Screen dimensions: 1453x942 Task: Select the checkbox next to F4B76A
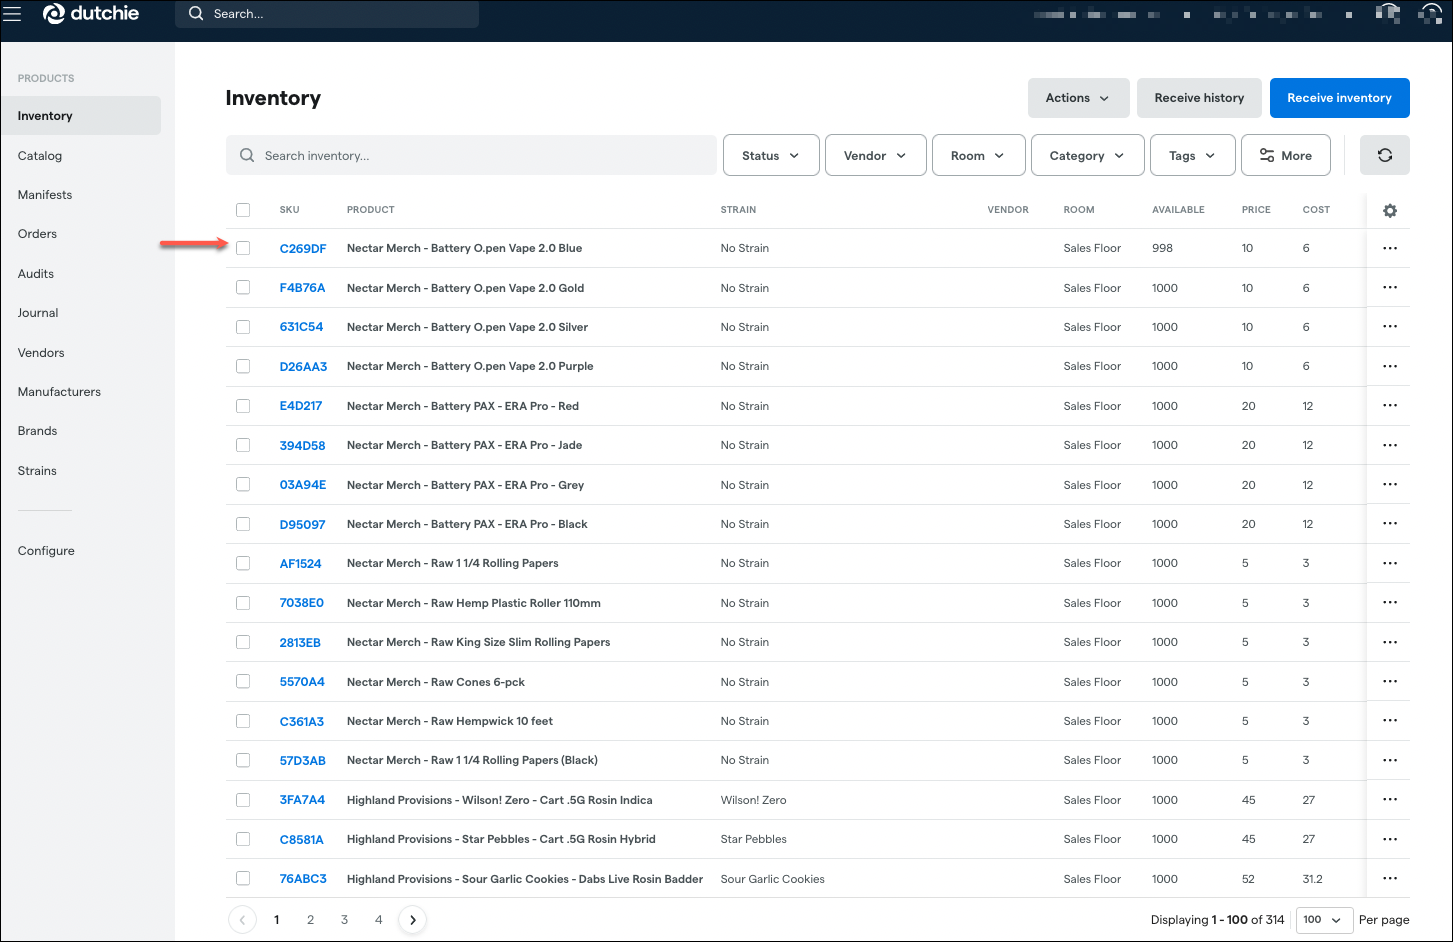[243, 287]
